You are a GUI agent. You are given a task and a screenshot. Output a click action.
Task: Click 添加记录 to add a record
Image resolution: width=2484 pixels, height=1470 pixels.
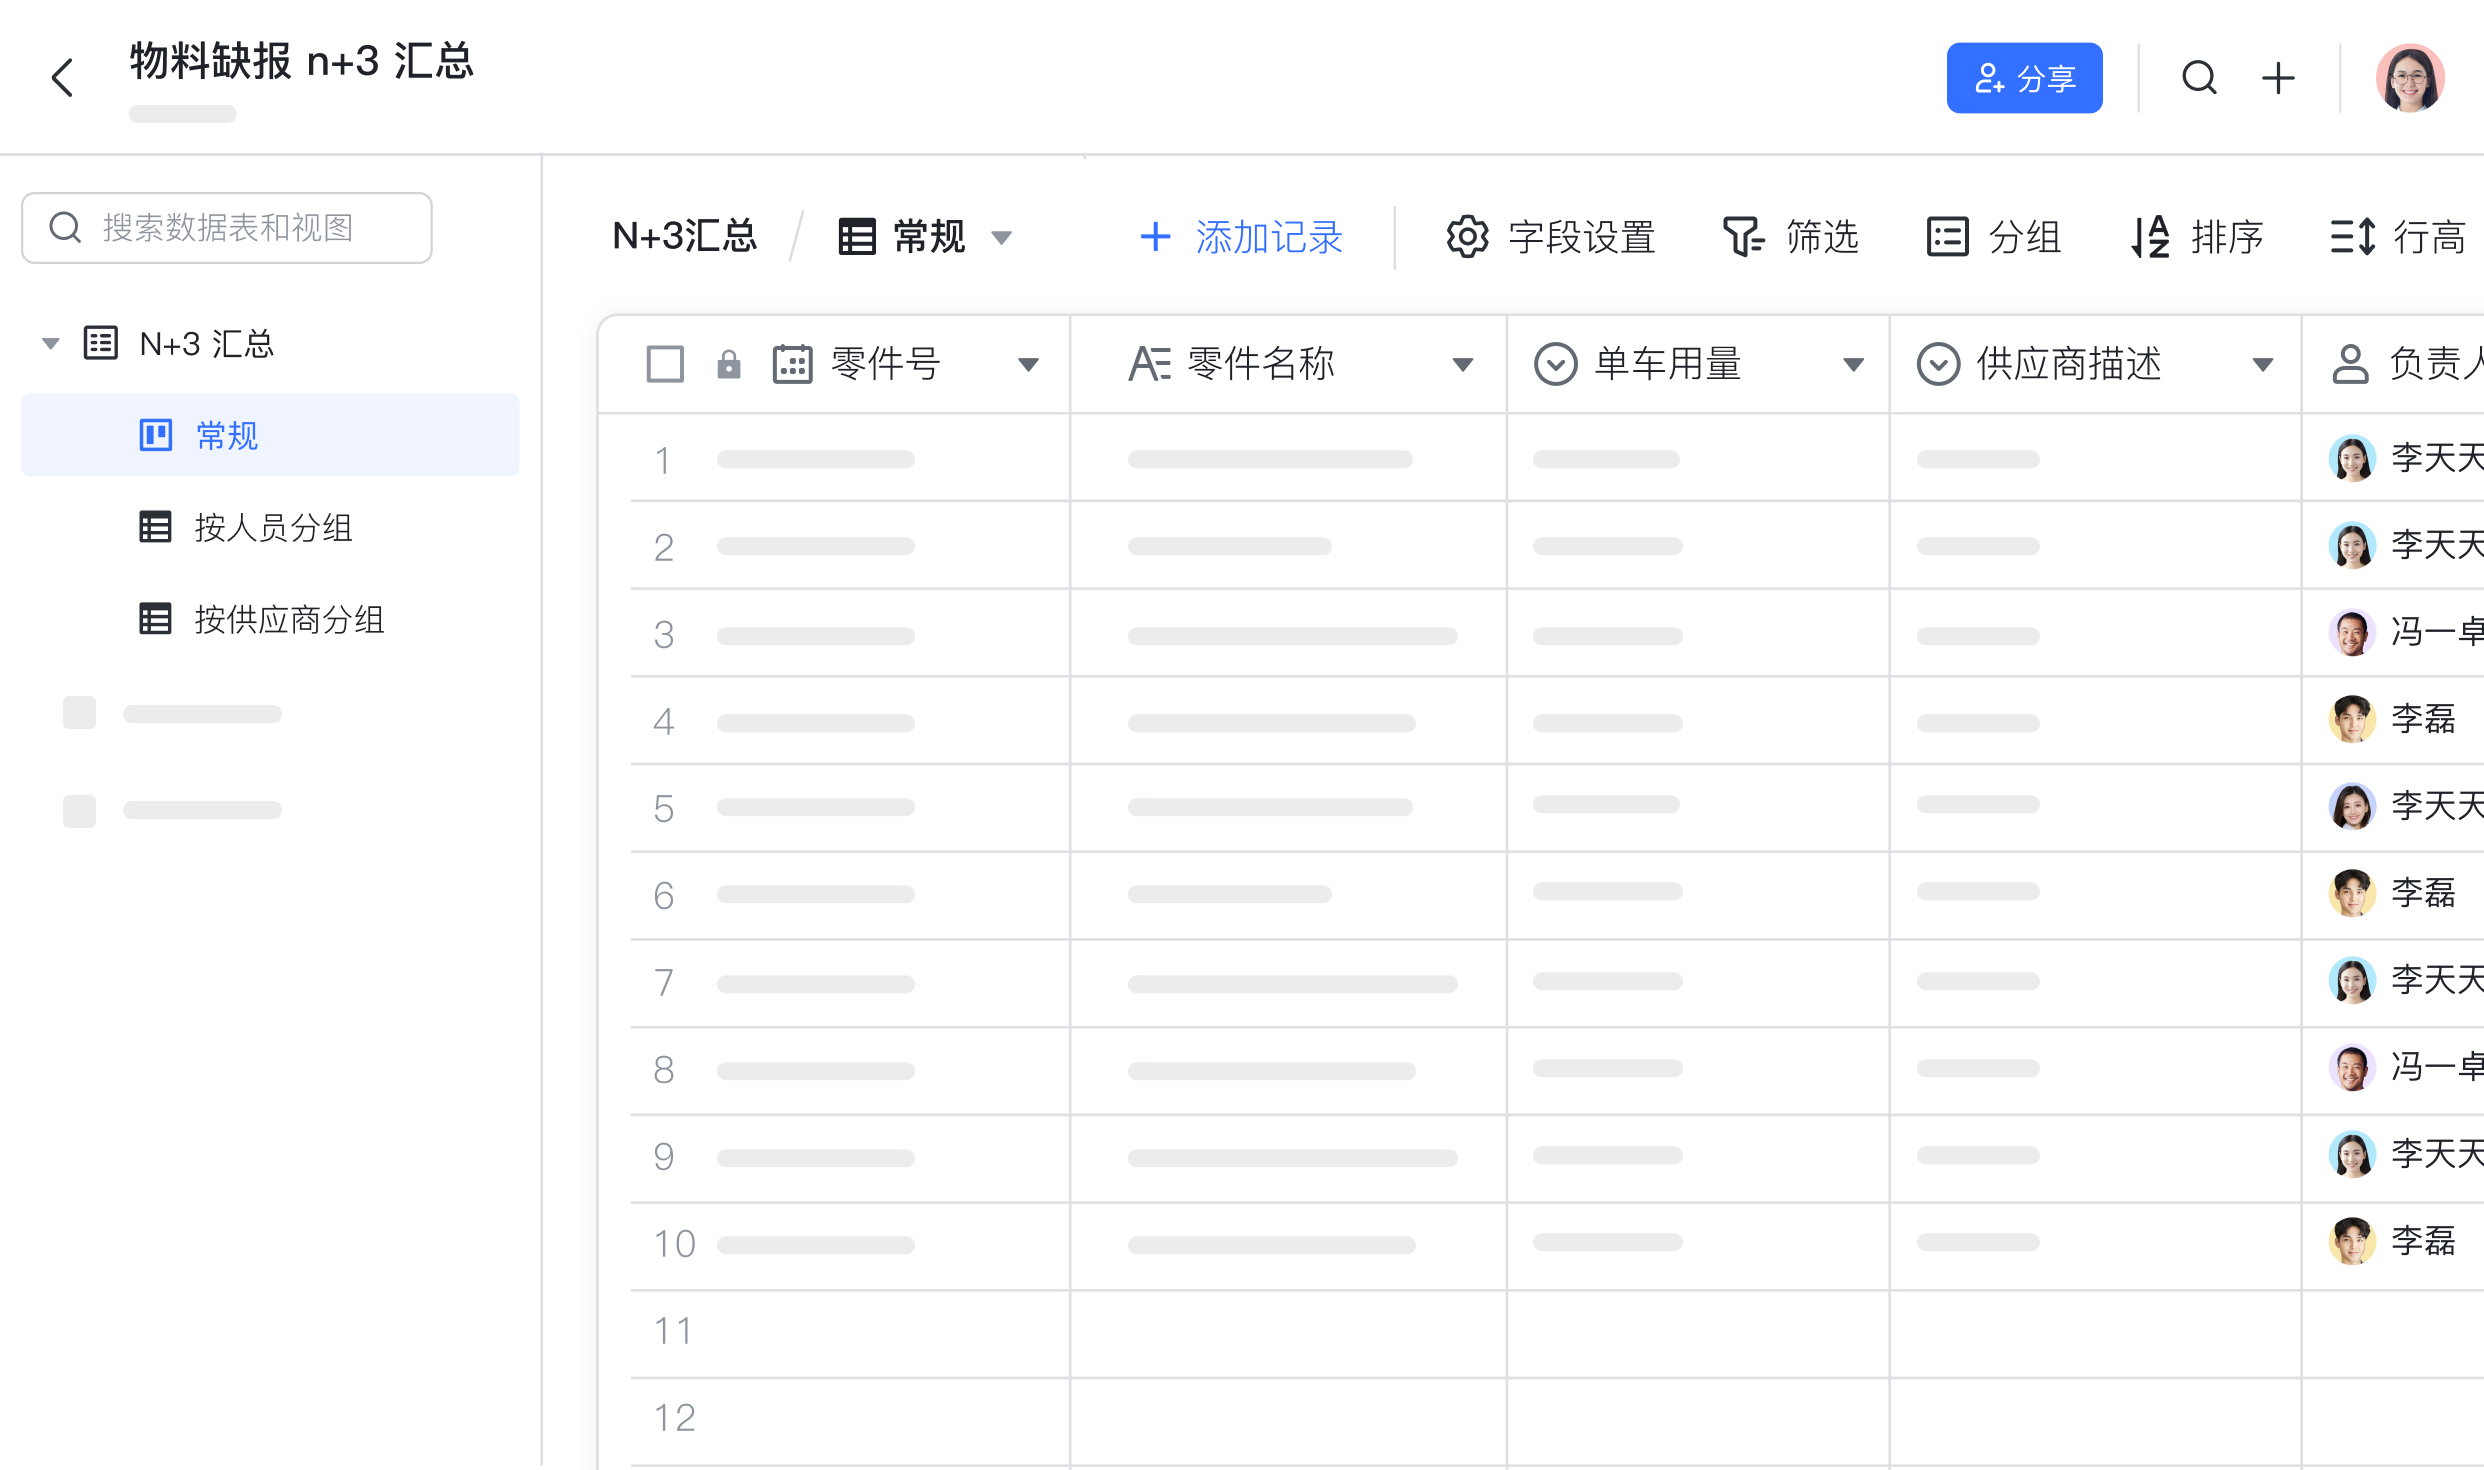pyautogui.click(x=1240, y=237)
